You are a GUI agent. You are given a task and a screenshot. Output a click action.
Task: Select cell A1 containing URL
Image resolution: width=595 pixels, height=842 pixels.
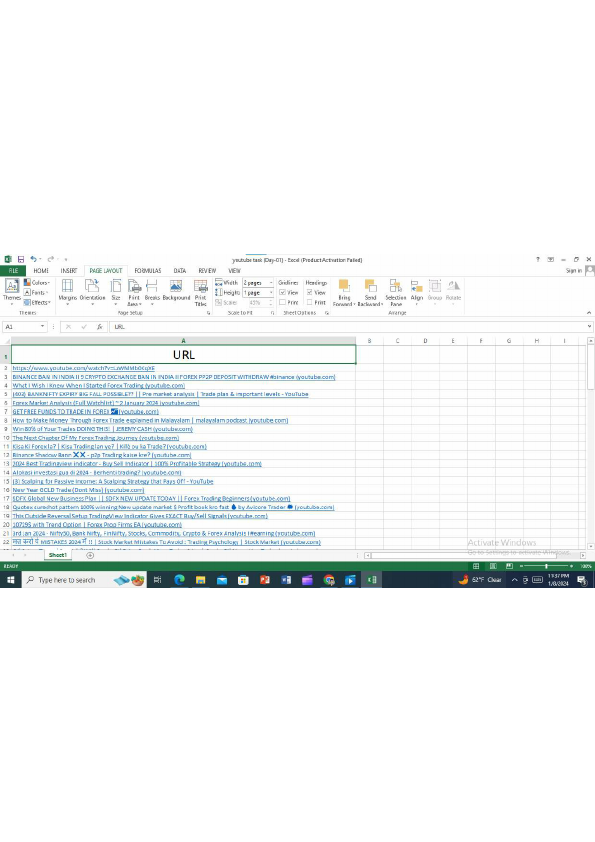point(183,354)
